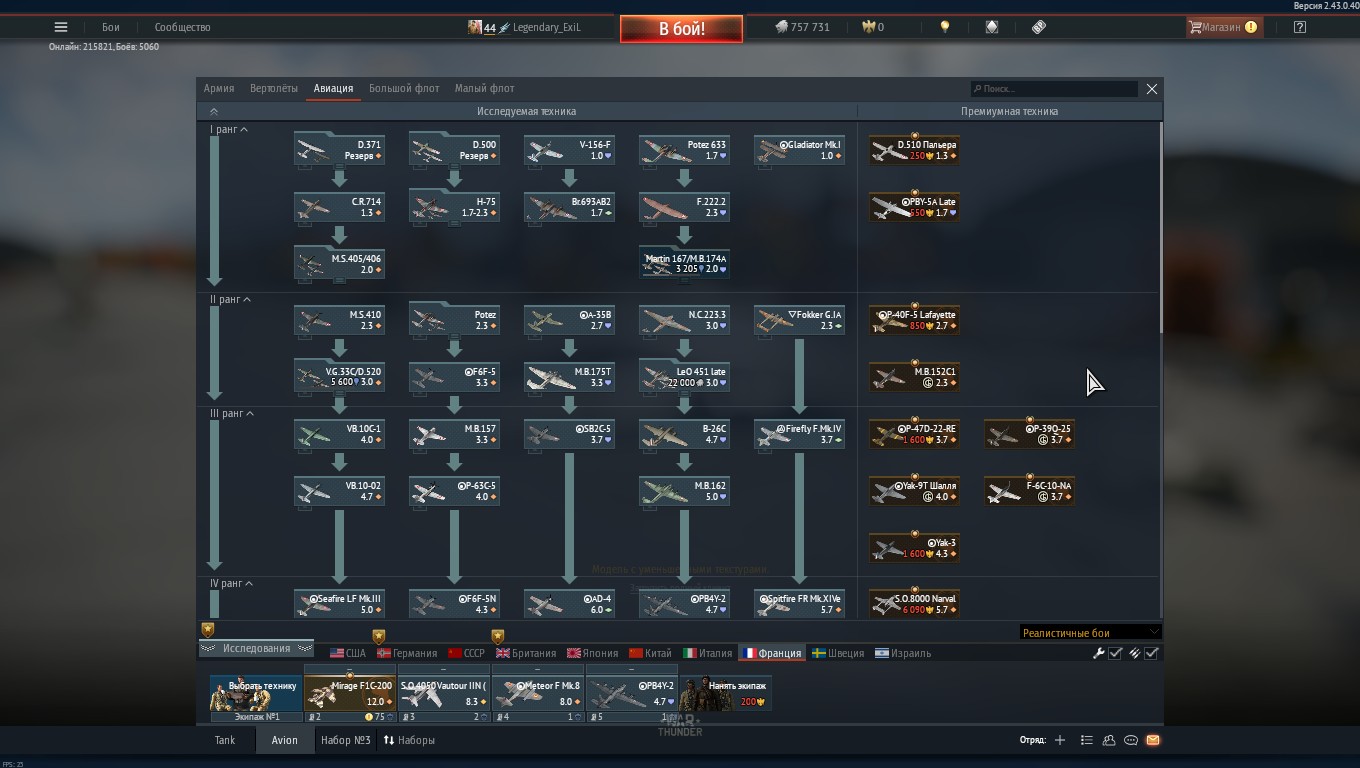Image resolution: width=1360 pixels, height=768 pixels.
Task: Select the P-39Q-25 aircraft
Action: (1029, 434)
